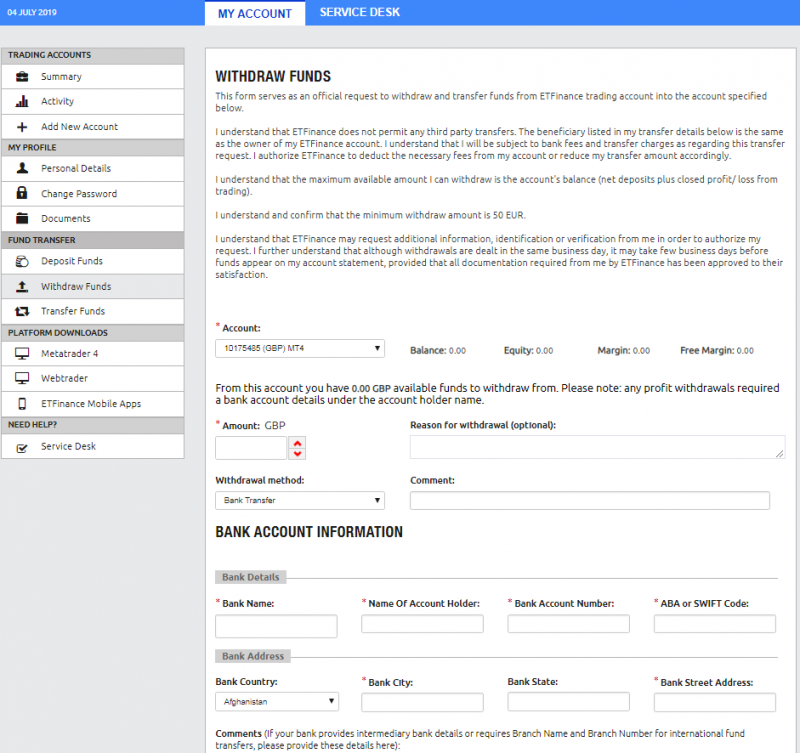Click the ABA or SWIFT Code field
The height and width of the screenshot is (753, 800).
click(x=715, y=624)
